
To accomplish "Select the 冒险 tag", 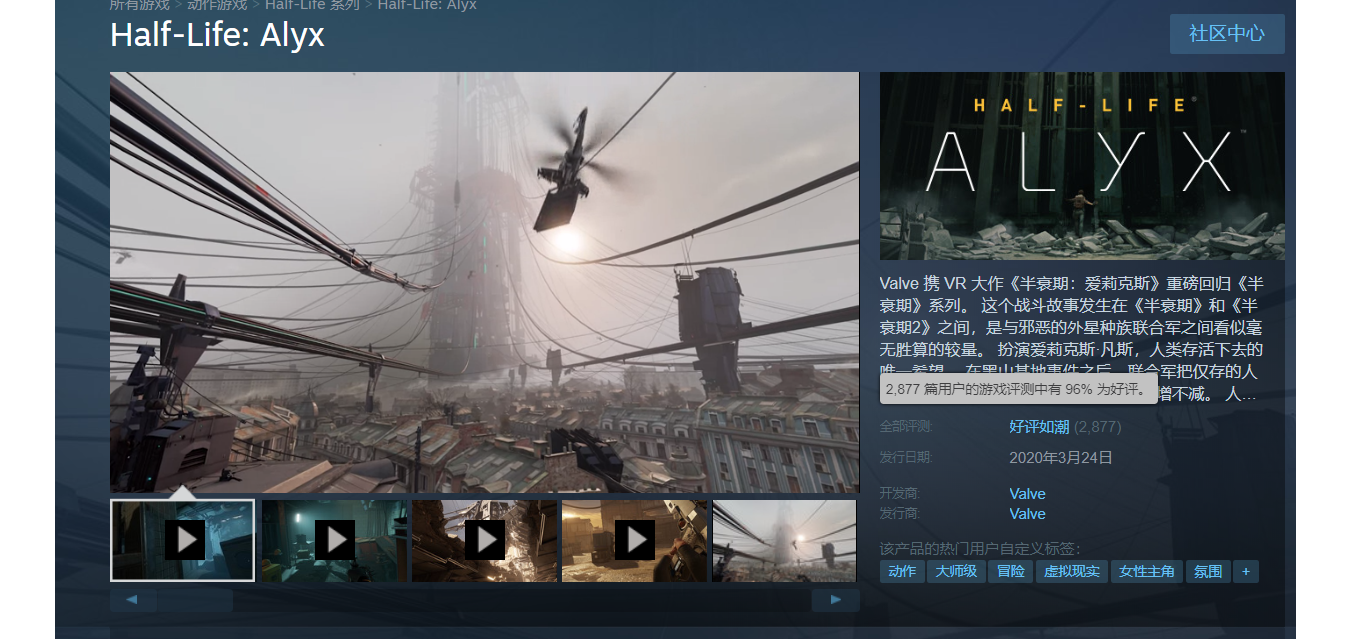I will (1011, 572).
